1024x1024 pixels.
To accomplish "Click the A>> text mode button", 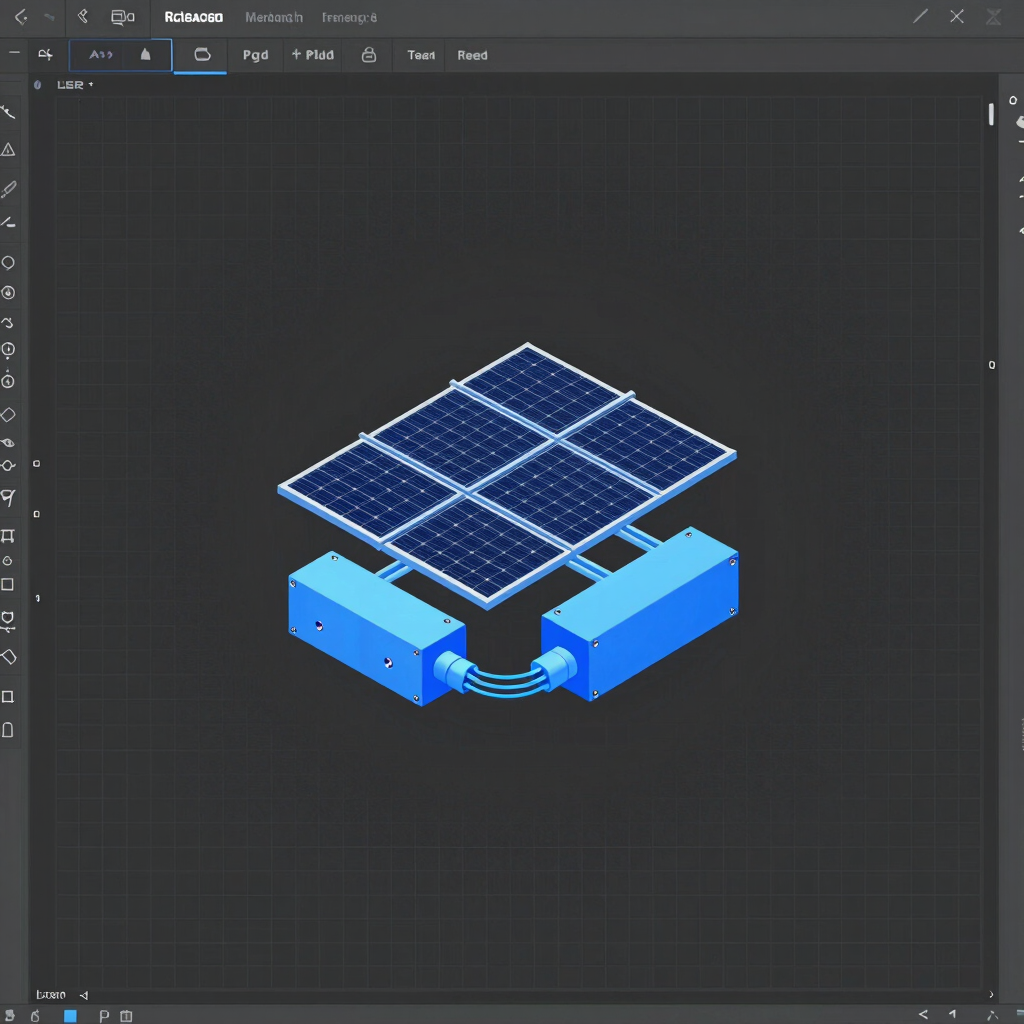I will tap(101, 55).
